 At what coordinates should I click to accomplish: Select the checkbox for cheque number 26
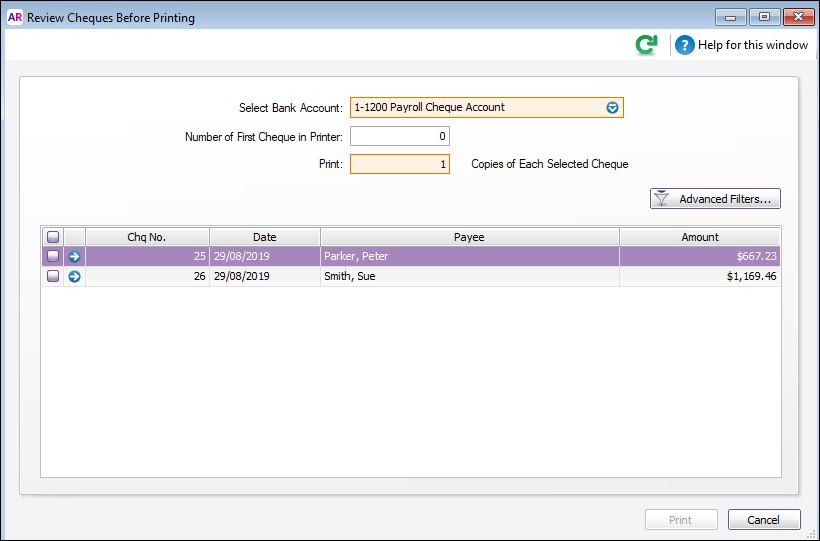point(53,276)
